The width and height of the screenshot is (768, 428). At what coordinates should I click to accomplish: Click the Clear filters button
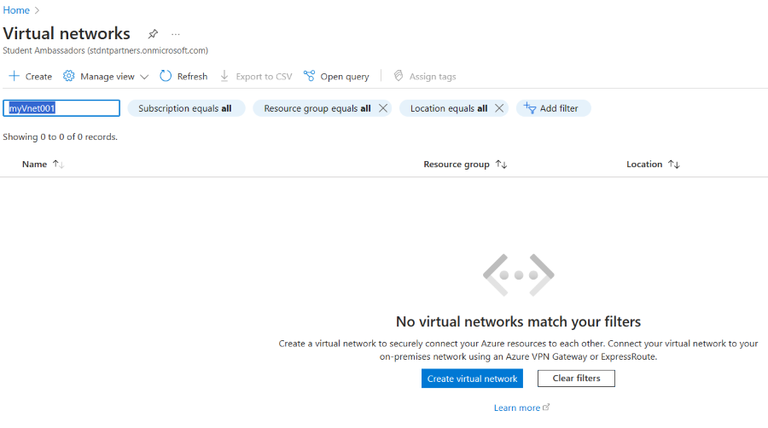576,378
